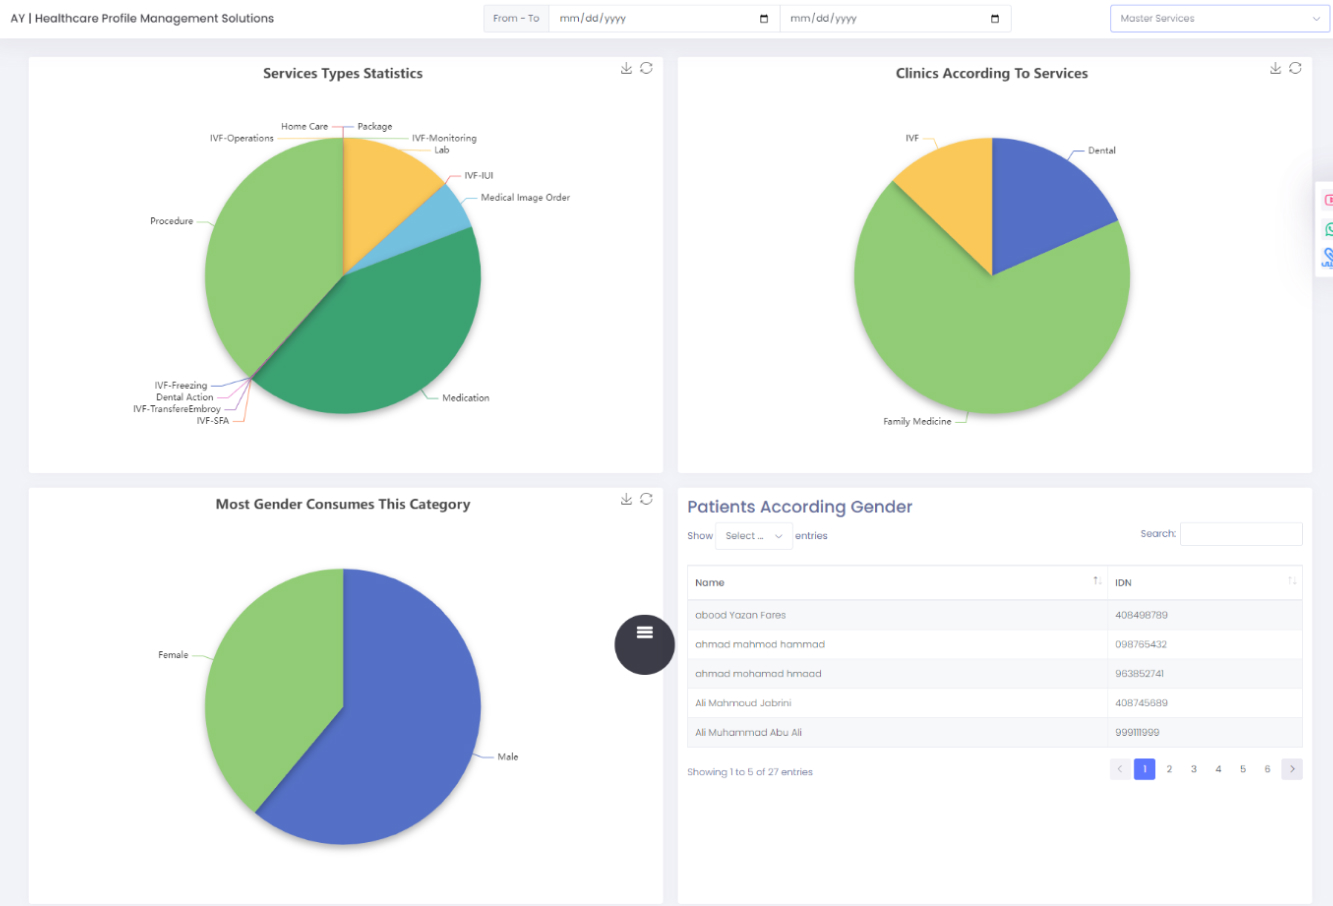Open patient row abood Yazan Fares
This screenshot has height=906, width=1333.
741,615
